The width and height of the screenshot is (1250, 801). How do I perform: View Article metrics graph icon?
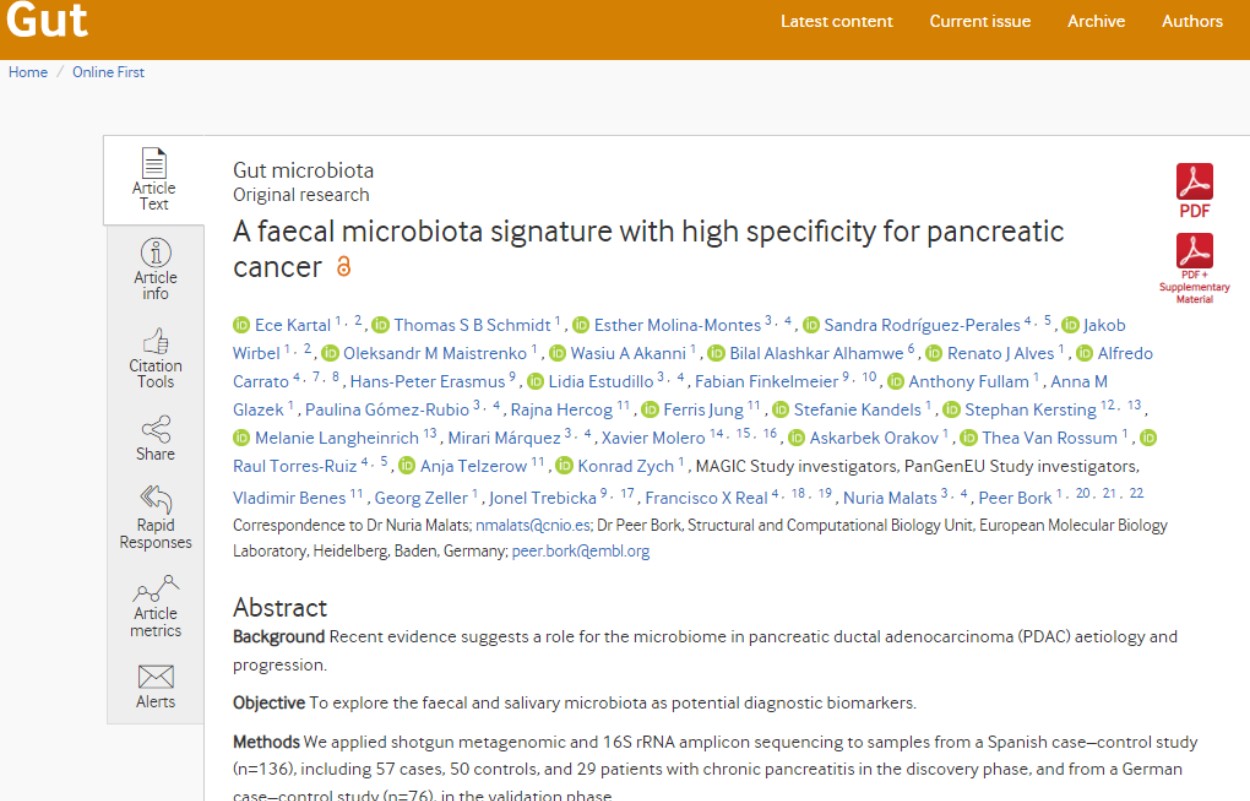point(155,588)
